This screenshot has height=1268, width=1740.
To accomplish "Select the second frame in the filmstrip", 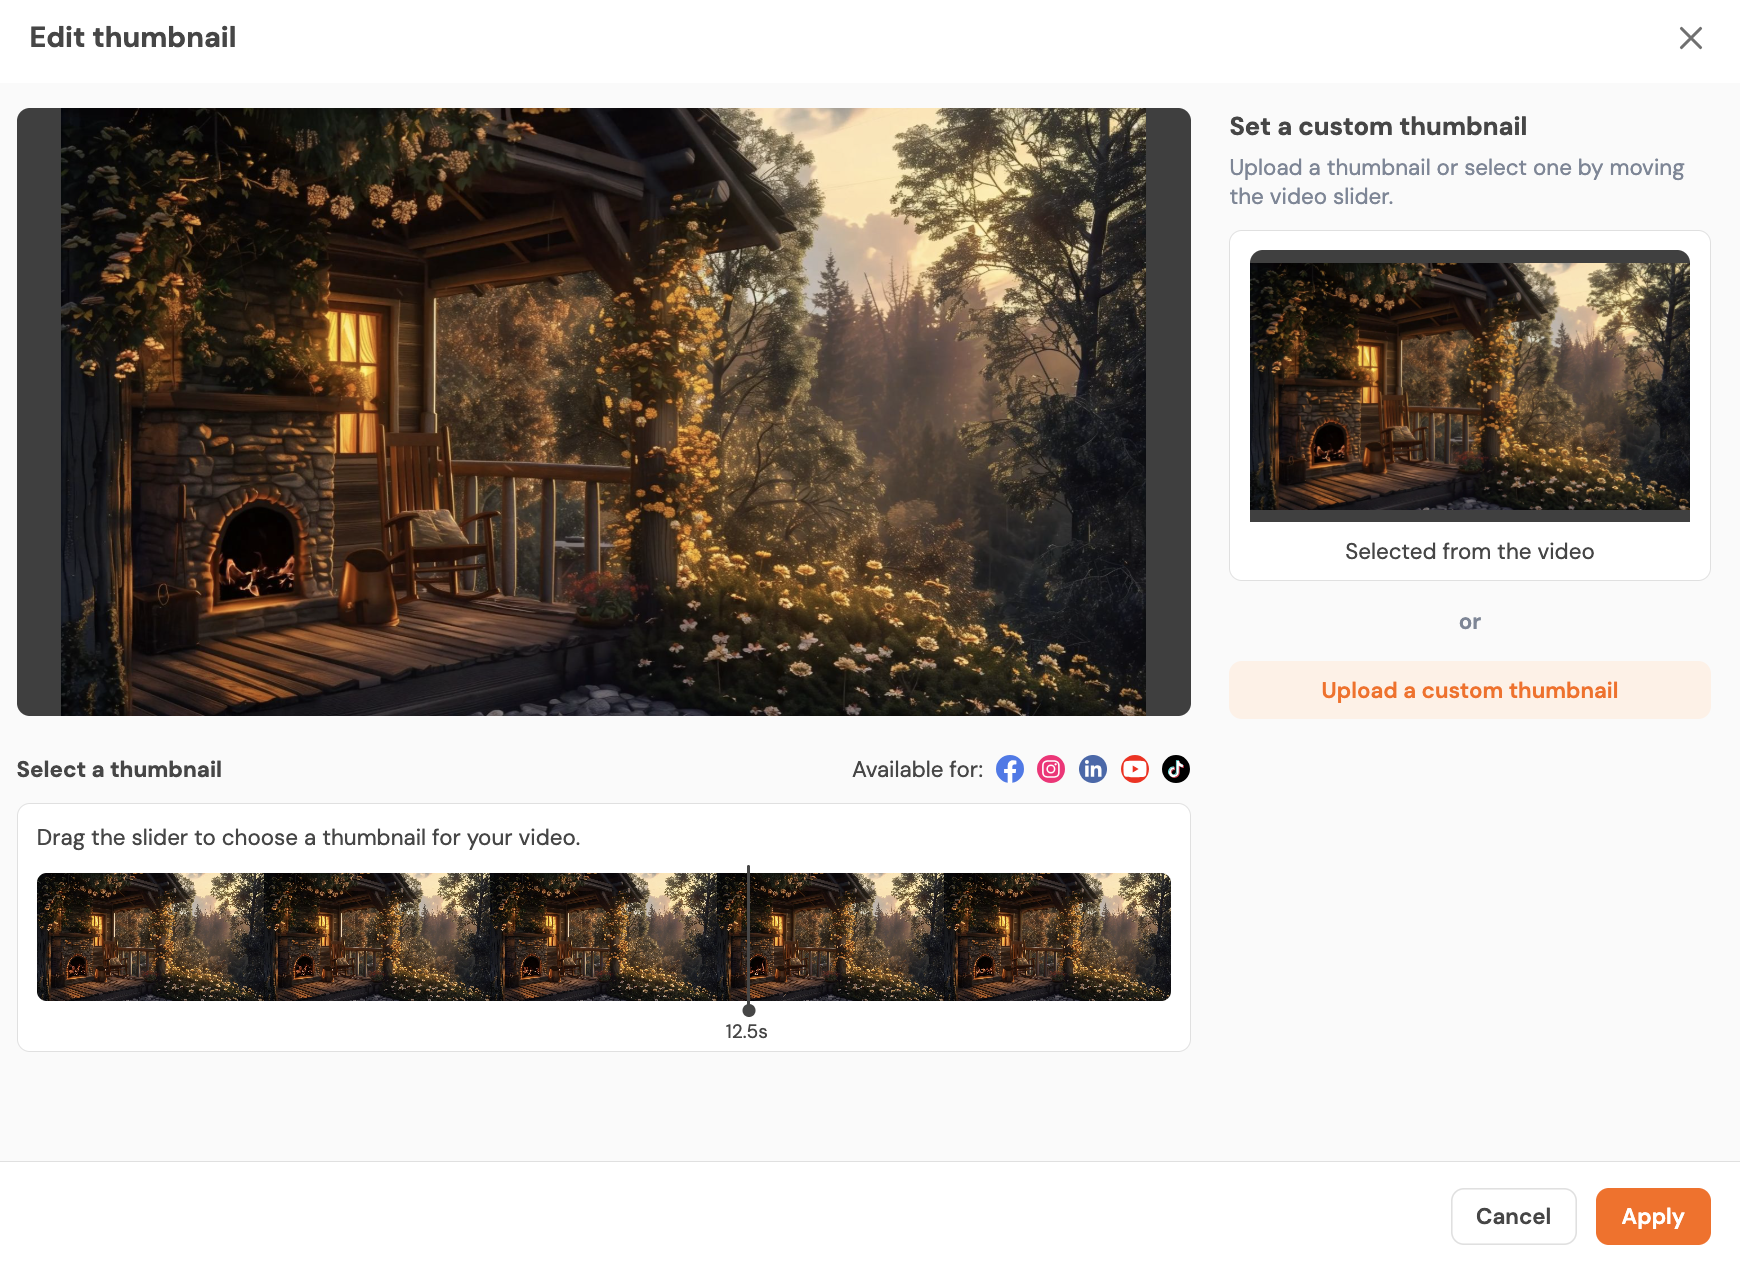I will click(x=377, y=937).
